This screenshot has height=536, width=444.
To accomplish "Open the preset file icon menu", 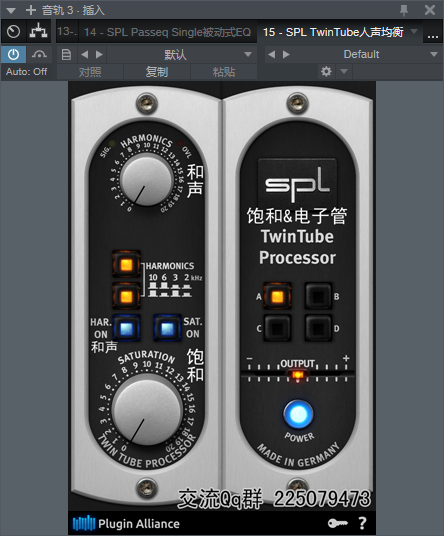I will point(66,54).
